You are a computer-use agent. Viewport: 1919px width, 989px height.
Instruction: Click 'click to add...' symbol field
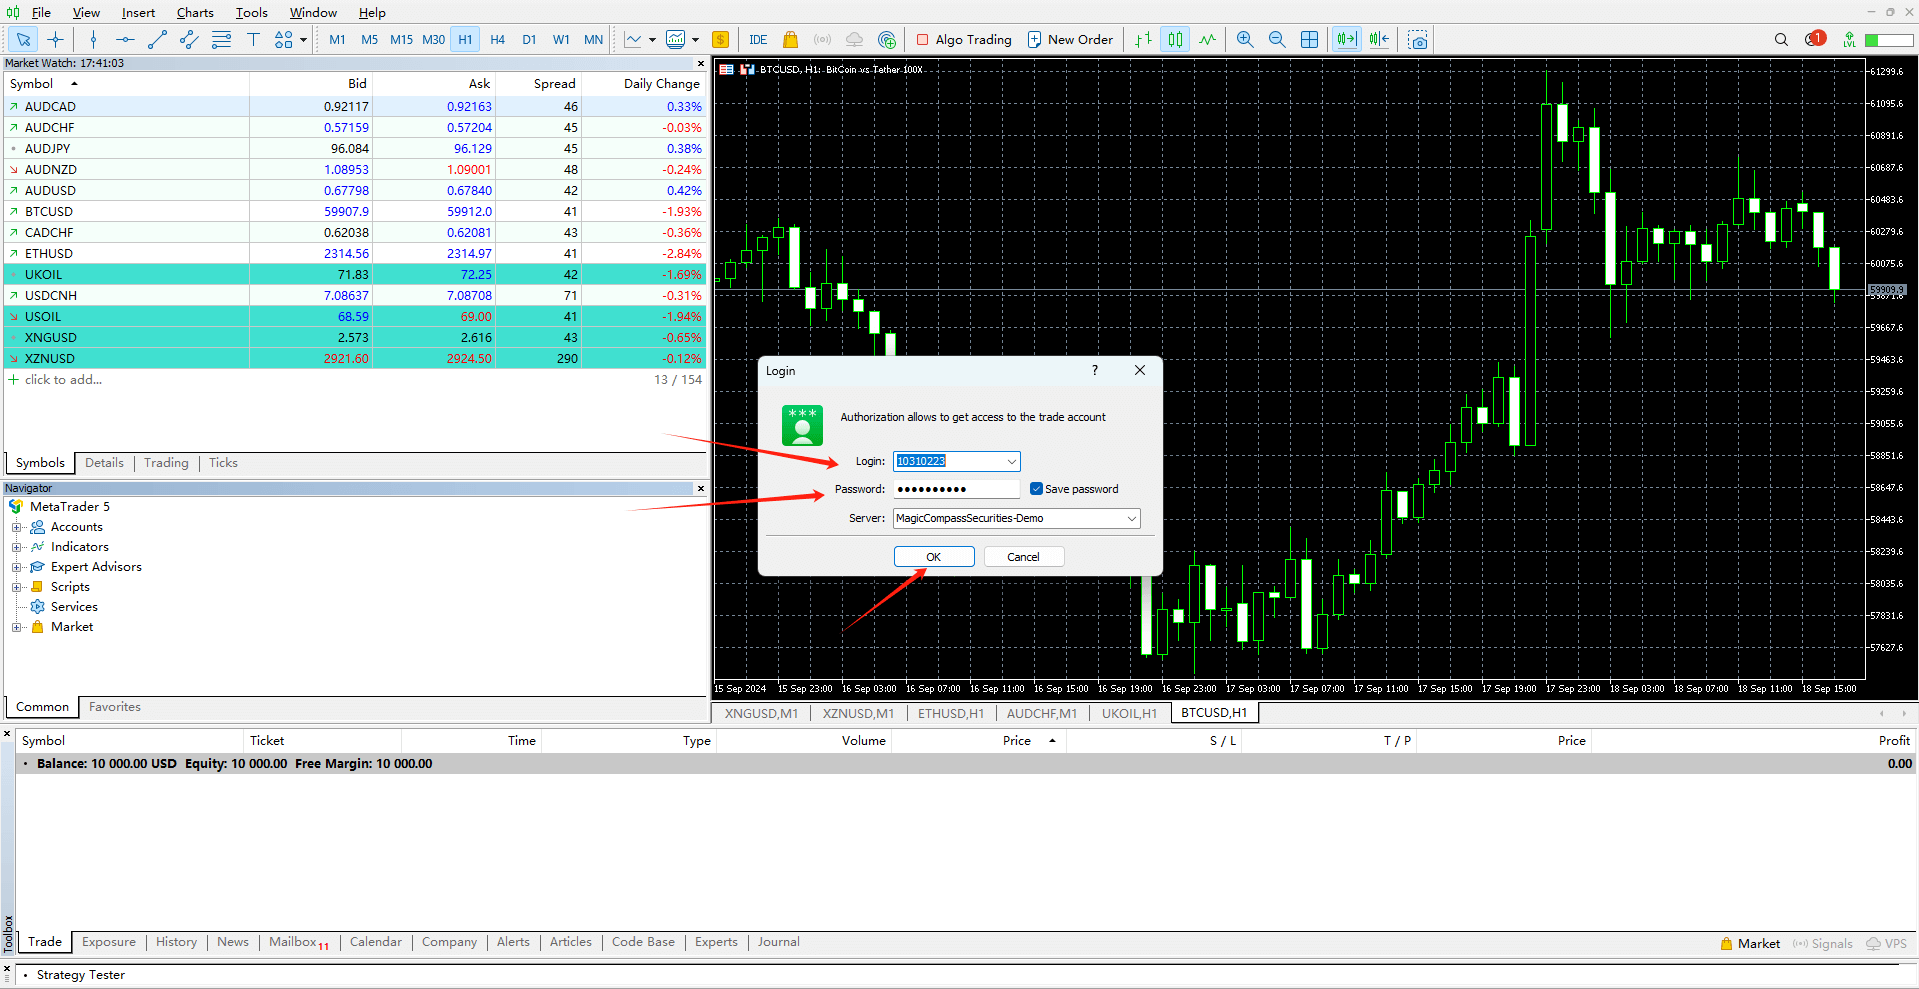(x=63, y=380)
